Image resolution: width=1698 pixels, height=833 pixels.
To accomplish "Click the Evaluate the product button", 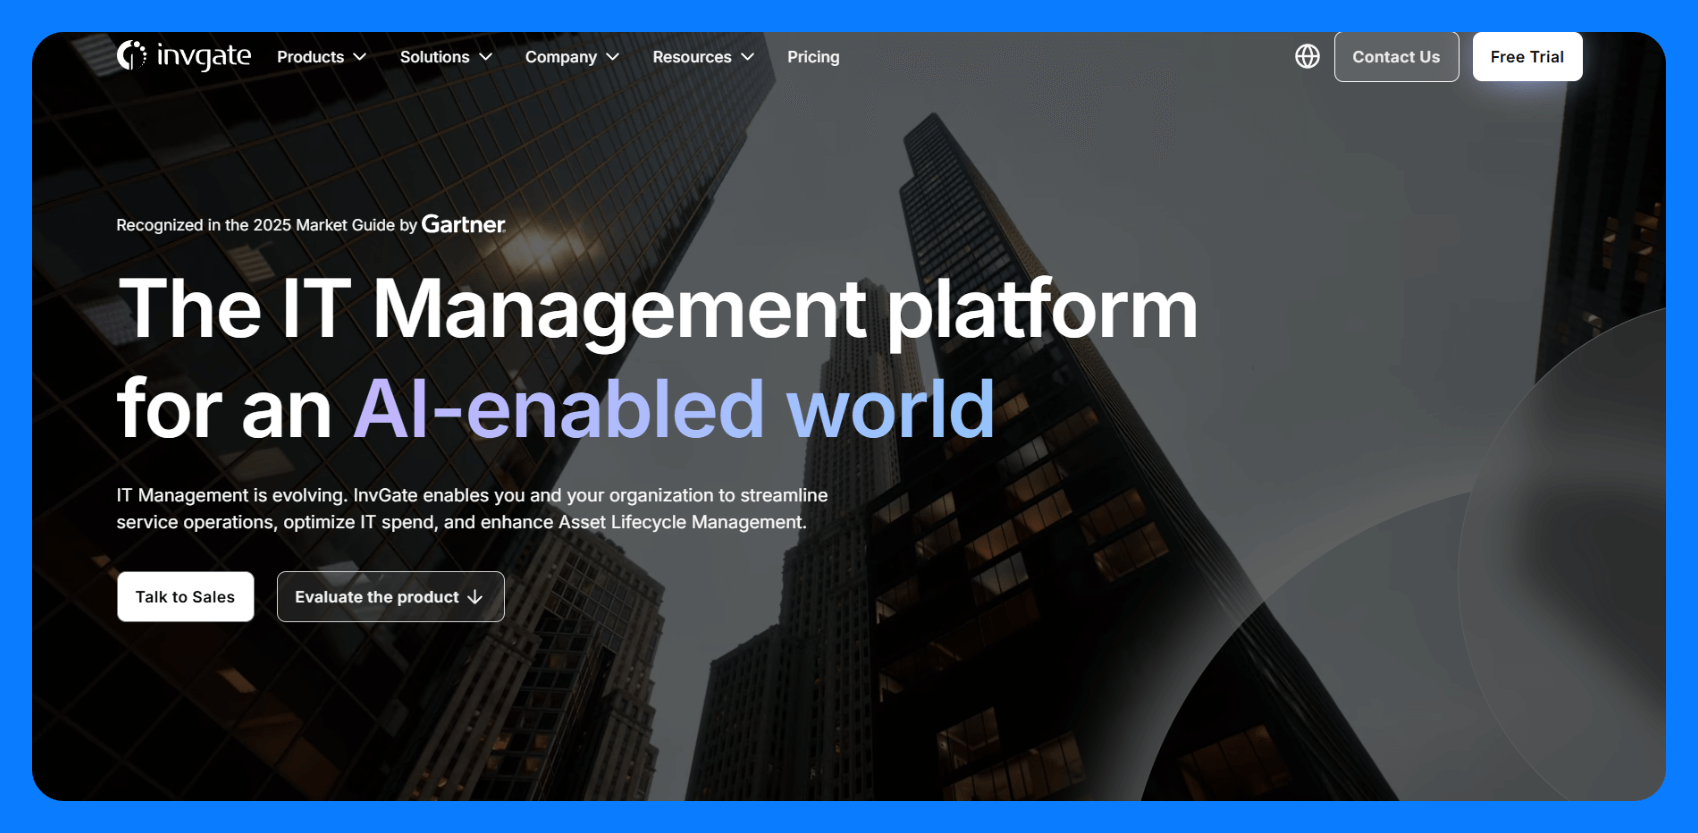I will point(390,597).
